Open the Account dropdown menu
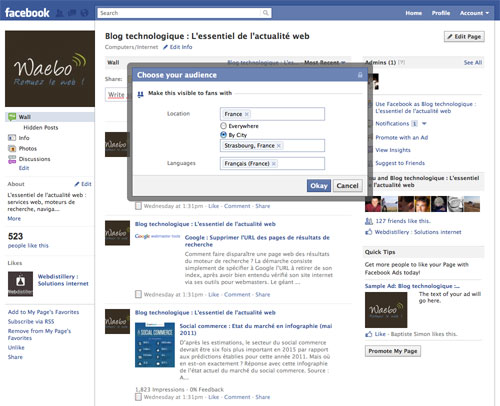The width and height of the screenshot is (500, 406). (x=474, y=13)
